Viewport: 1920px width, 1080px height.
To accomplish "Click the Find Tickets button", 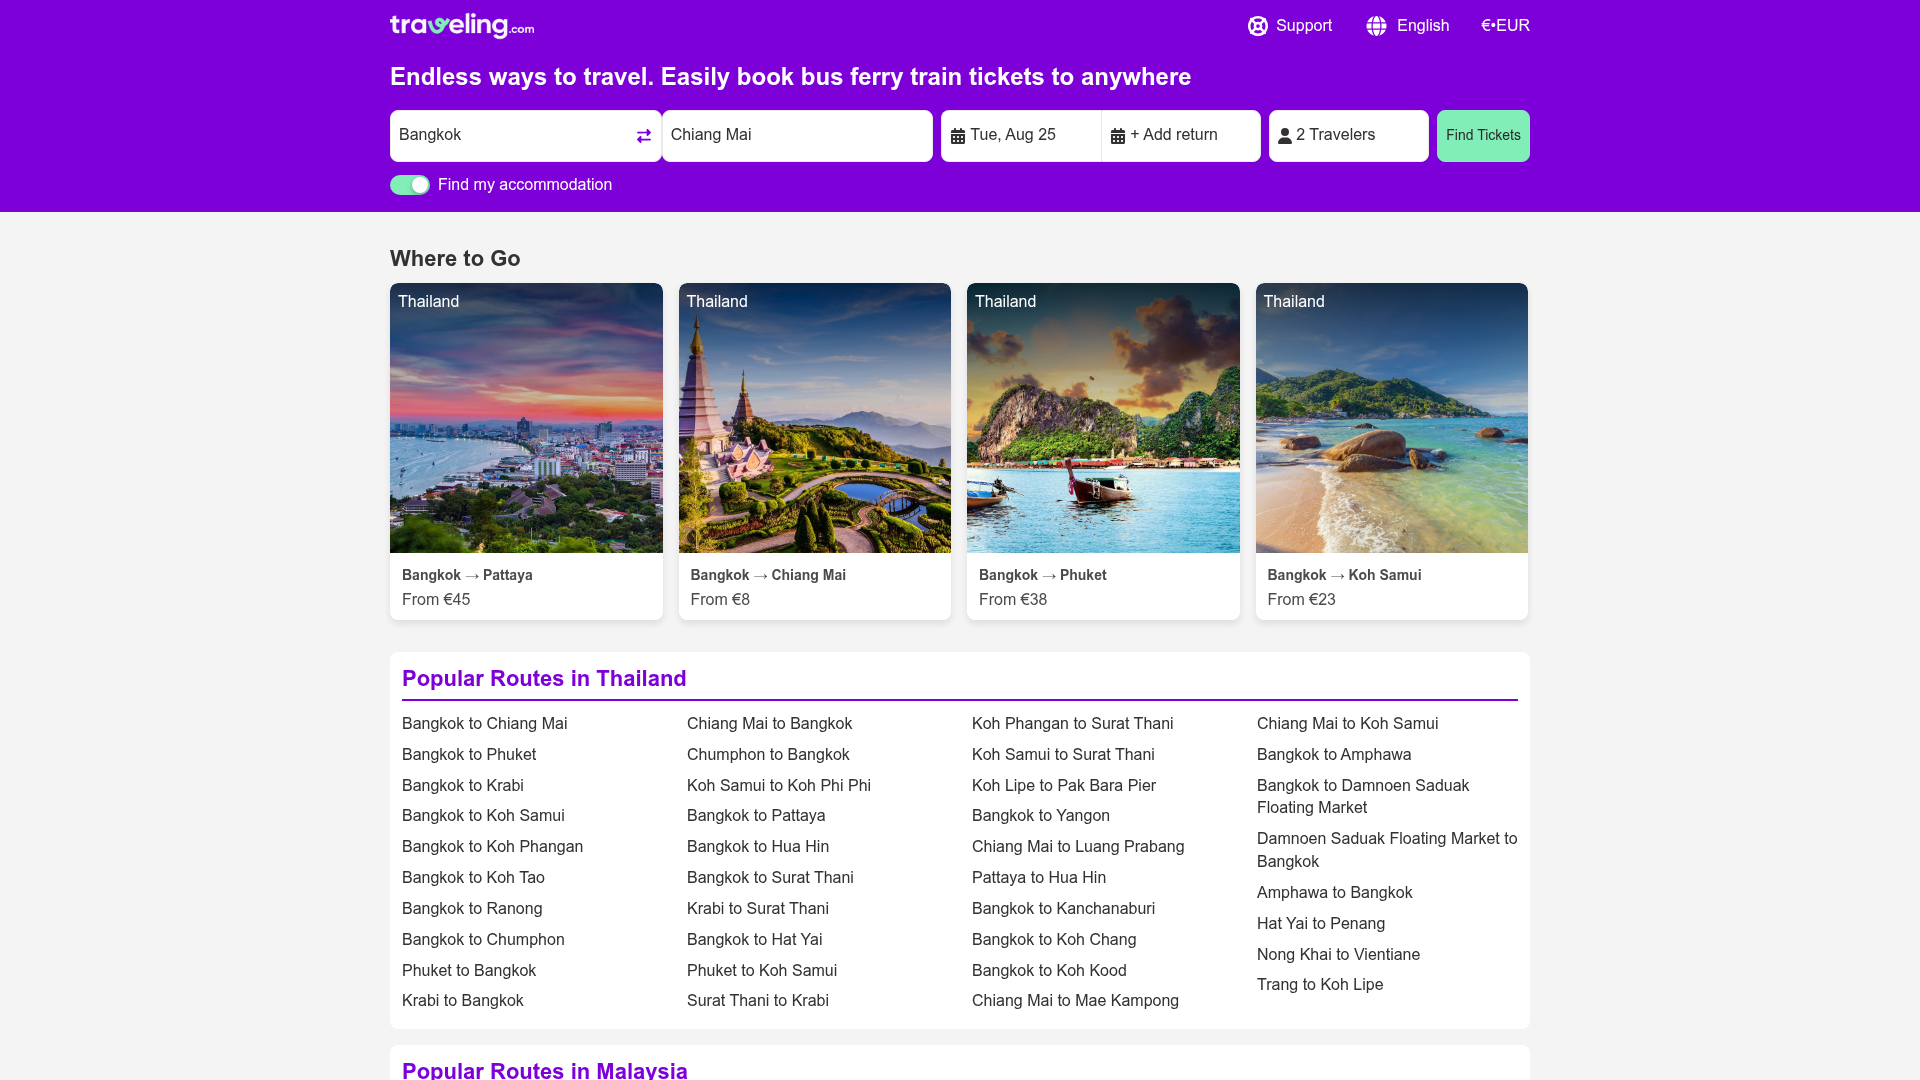I will pos(1483,136).
